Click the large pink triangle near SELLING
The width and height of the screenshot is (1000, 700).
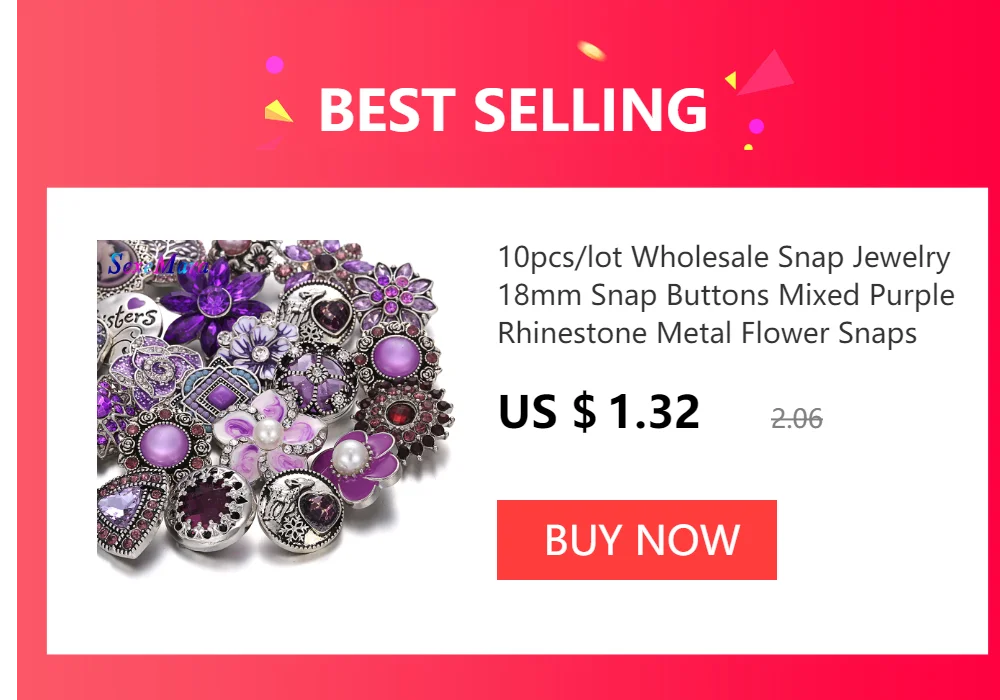[x=766, y=71]
